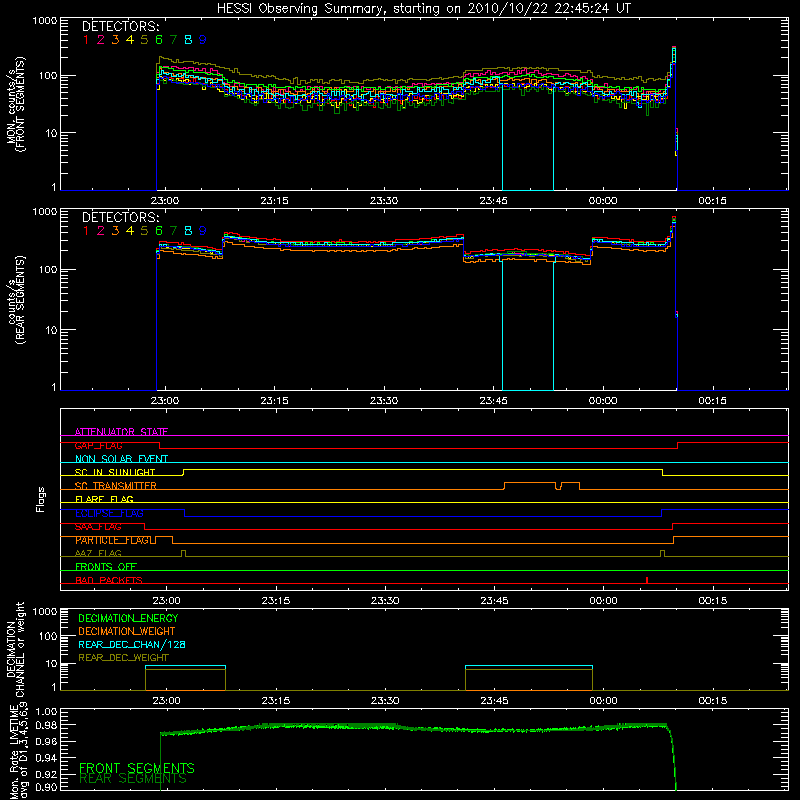Click the counts/s (REAR SEGMENTS) axis title
The width and height of the screenshot is (800, 800).
coord(15,300)
